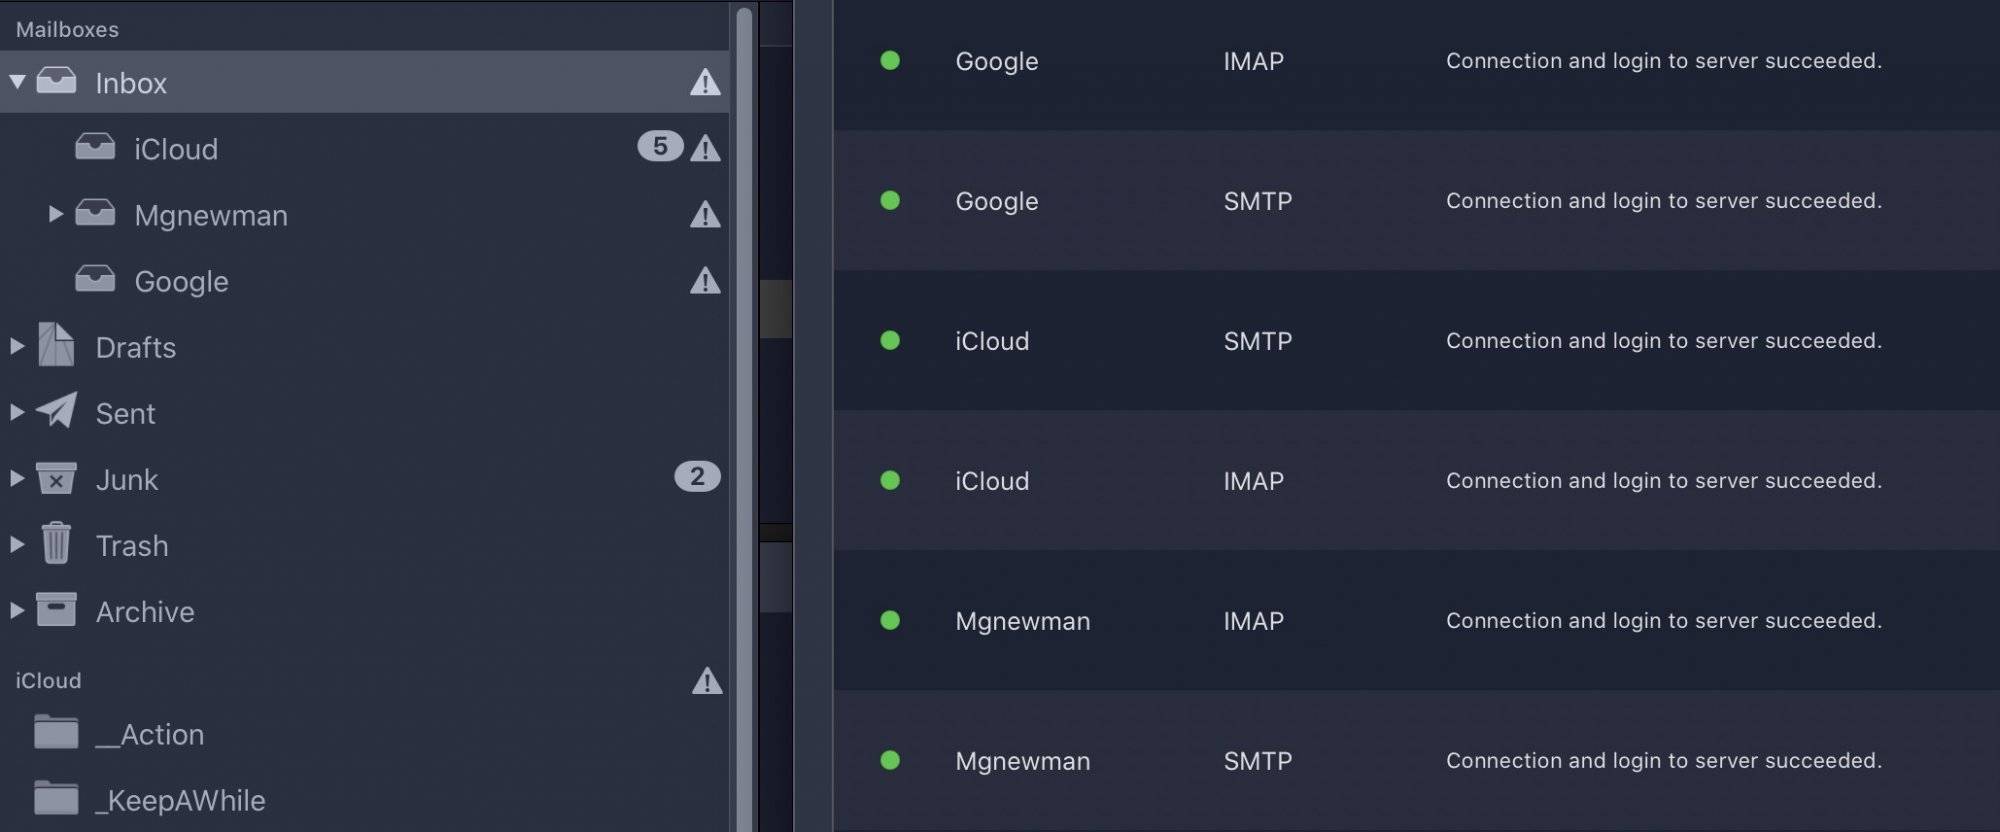
Task: Click the Drafts document icon
Action: point(56,344)
